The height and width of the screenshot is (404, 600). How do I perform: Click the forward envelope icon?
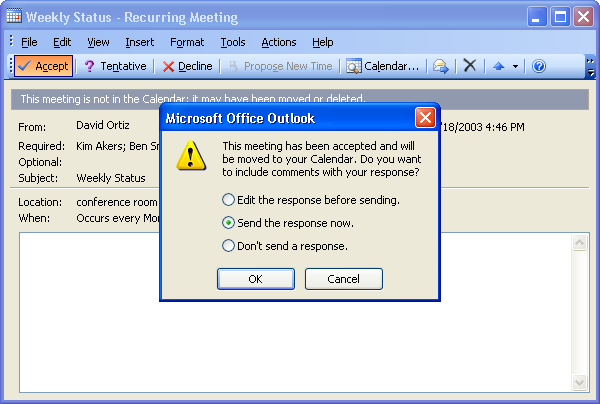[441, 66]
